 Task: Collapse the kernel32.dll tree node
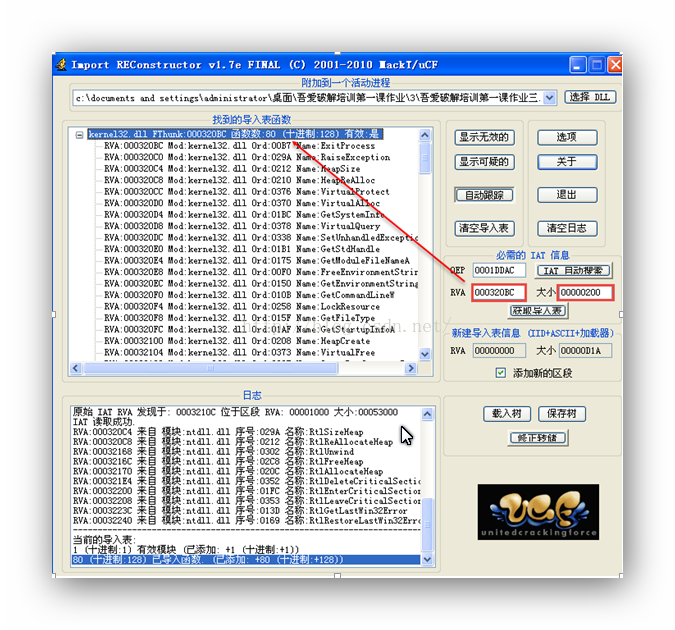coord(79,135)
